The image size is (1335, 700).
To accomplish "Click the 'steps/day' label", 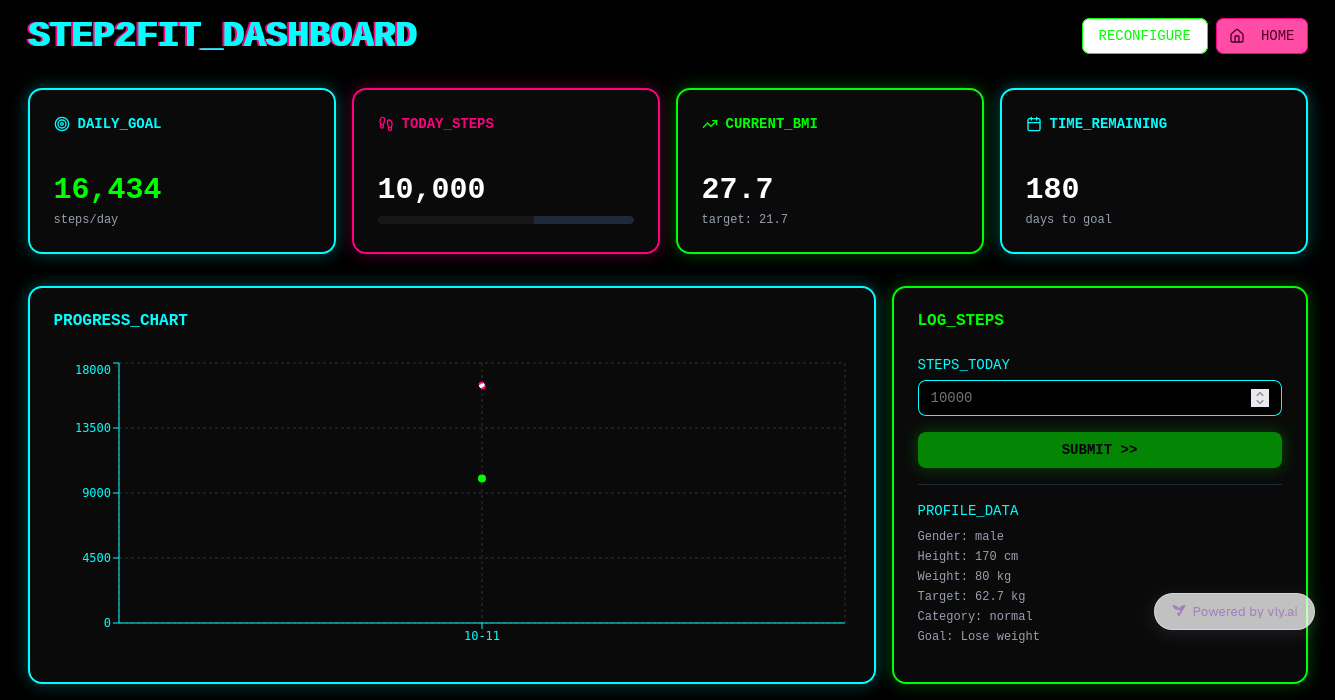I will point(86,220).
